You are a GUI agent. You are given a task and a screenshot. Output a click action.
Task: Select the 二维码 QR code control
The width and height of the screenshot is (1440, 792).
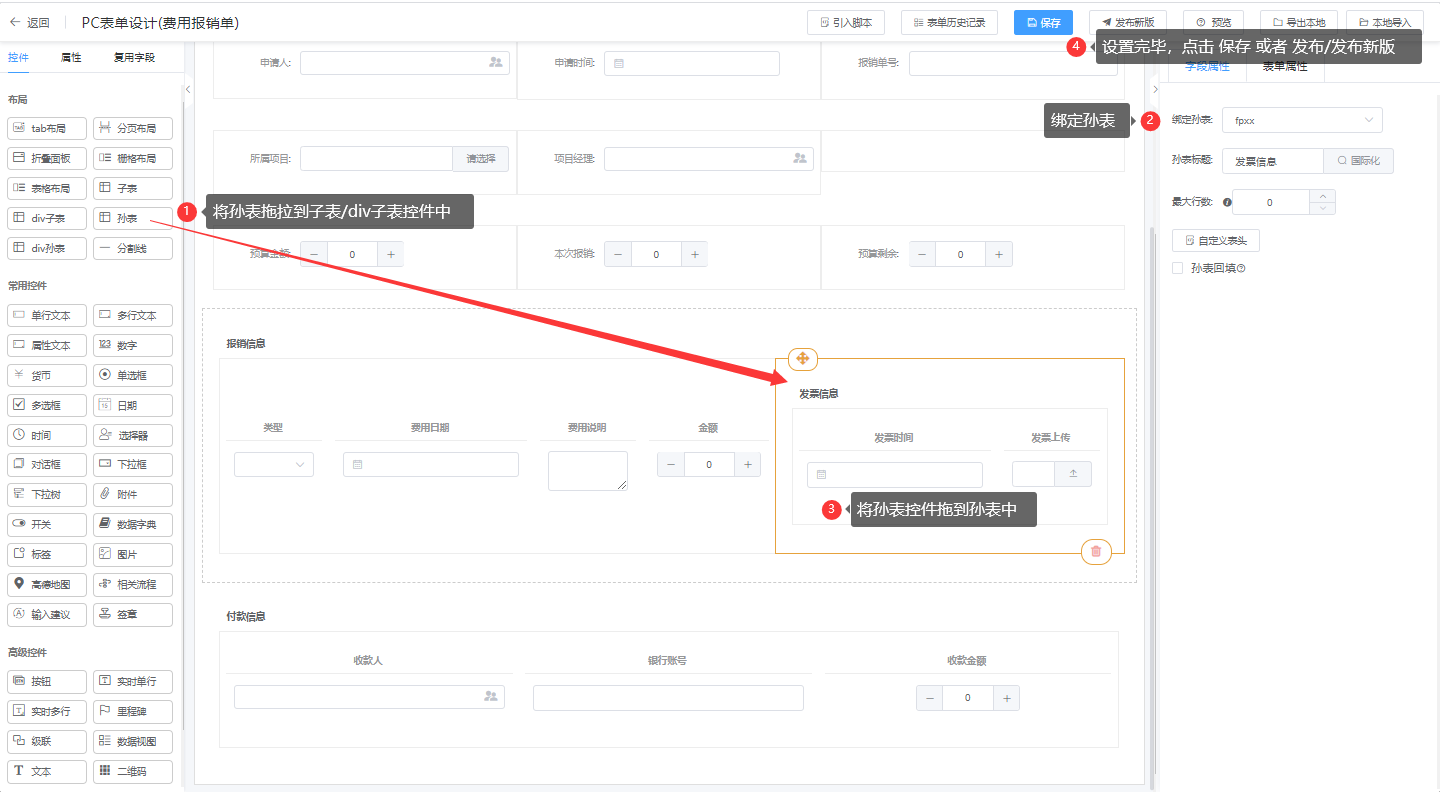pos(133,771)
